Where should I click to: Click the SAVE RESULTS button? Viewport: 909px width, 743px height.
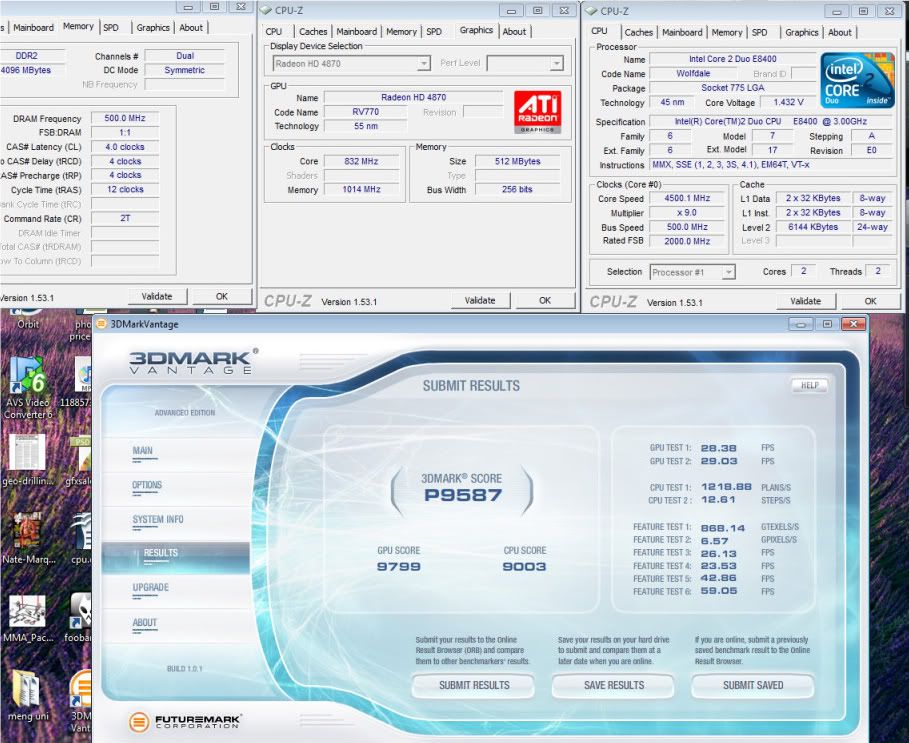(613, 686)
